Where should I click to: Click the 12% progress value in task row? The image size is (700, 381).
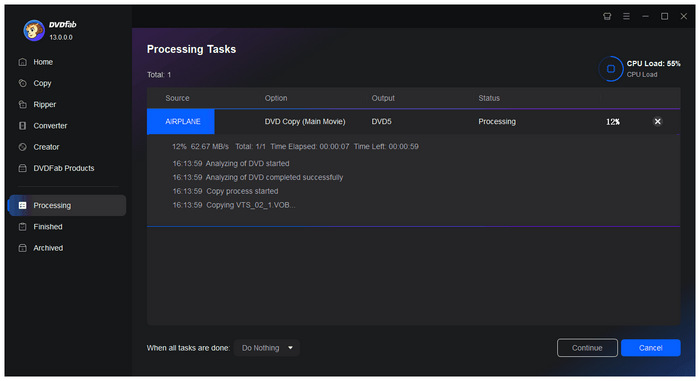click(x=612, y=122)
